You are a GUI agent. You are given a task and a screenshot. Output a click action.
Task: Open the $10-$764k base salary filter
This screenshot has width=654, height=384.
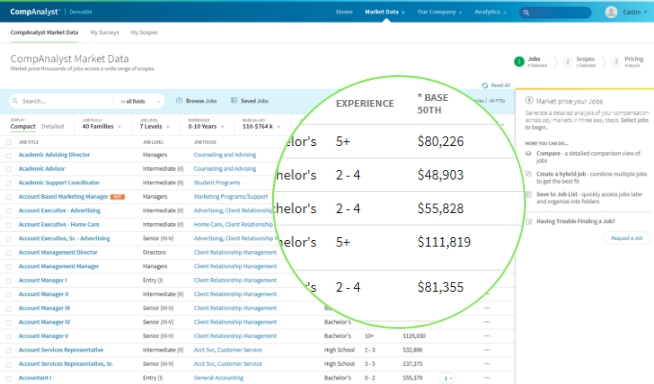(262, 126)
